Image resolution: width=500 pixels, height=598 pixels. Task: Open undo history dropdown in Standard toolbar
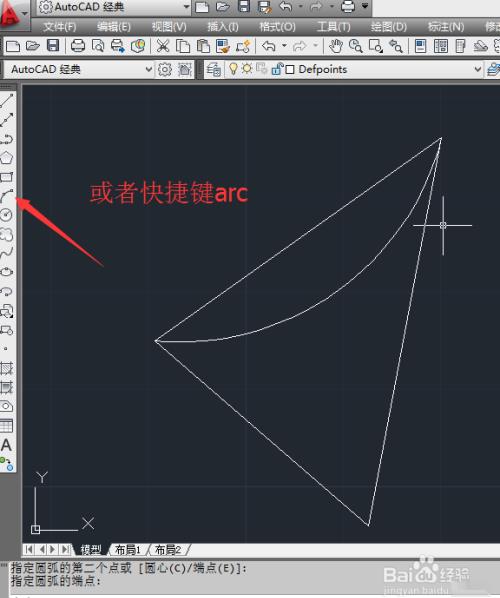284,46
